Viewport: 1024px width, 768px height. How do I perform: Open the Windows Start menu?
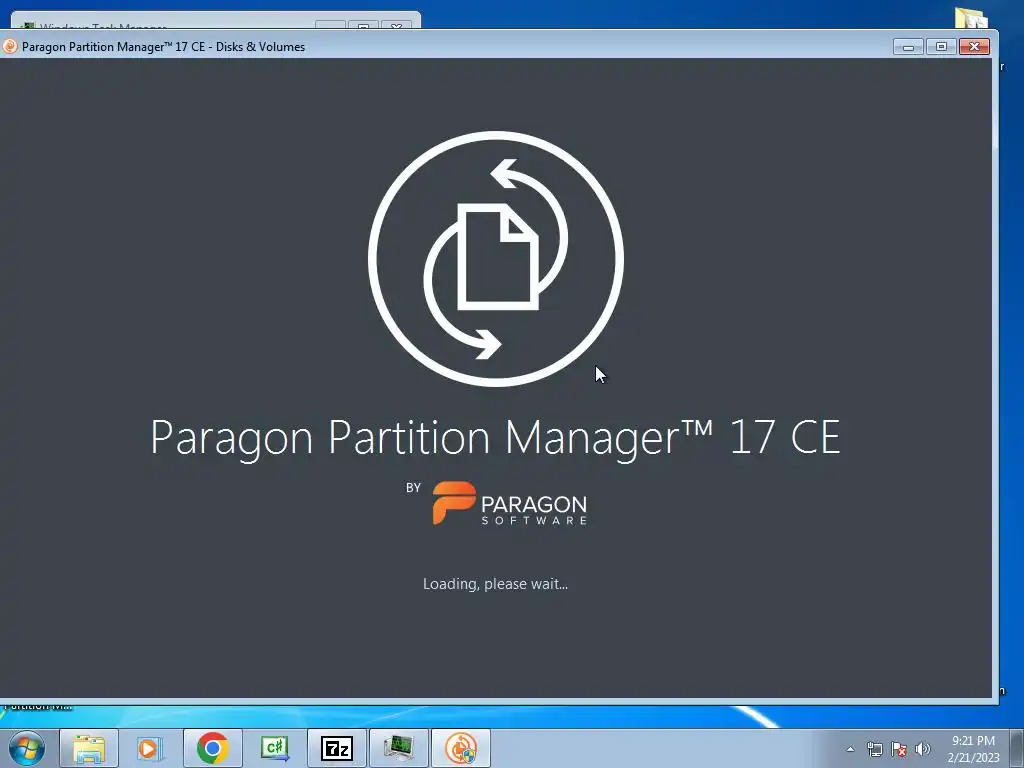pos(26,748)
